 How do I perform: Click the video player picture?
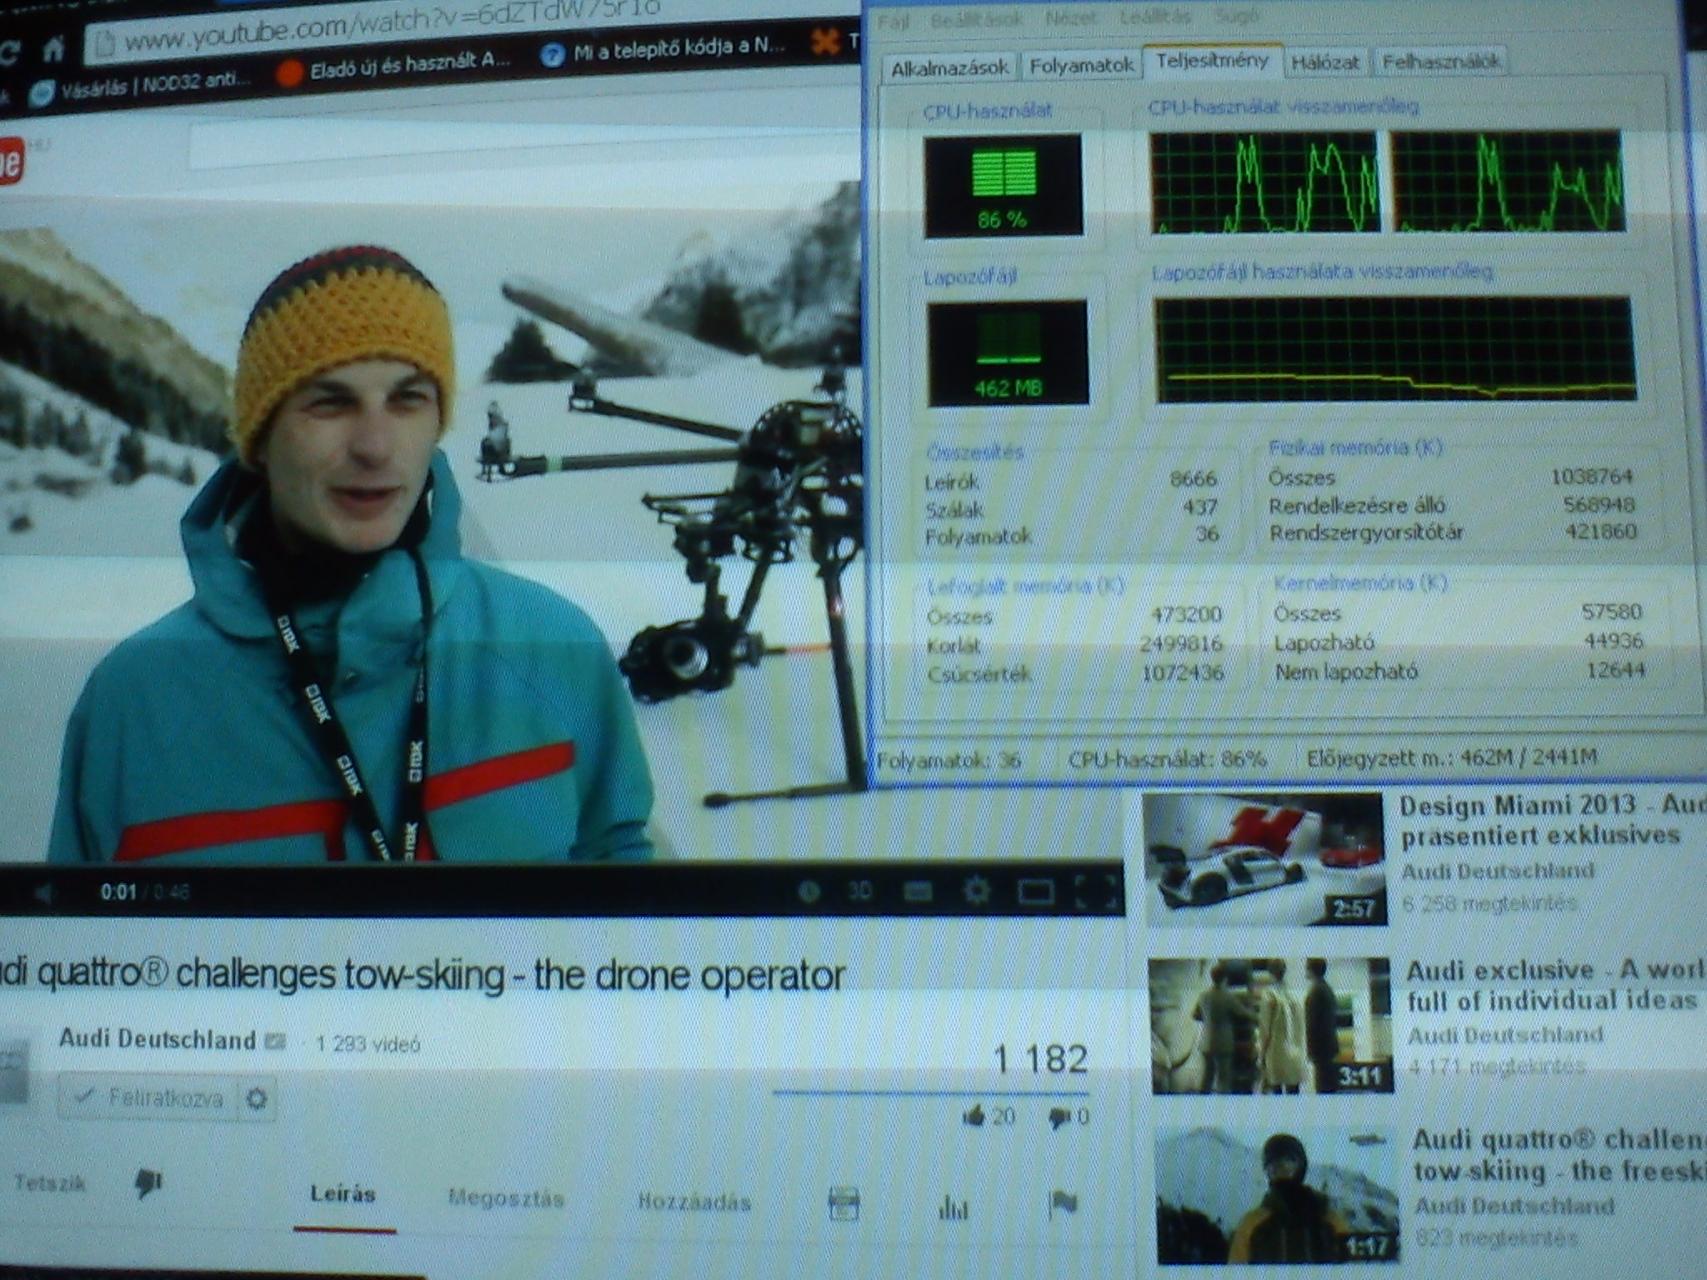[x=430, y=520]
